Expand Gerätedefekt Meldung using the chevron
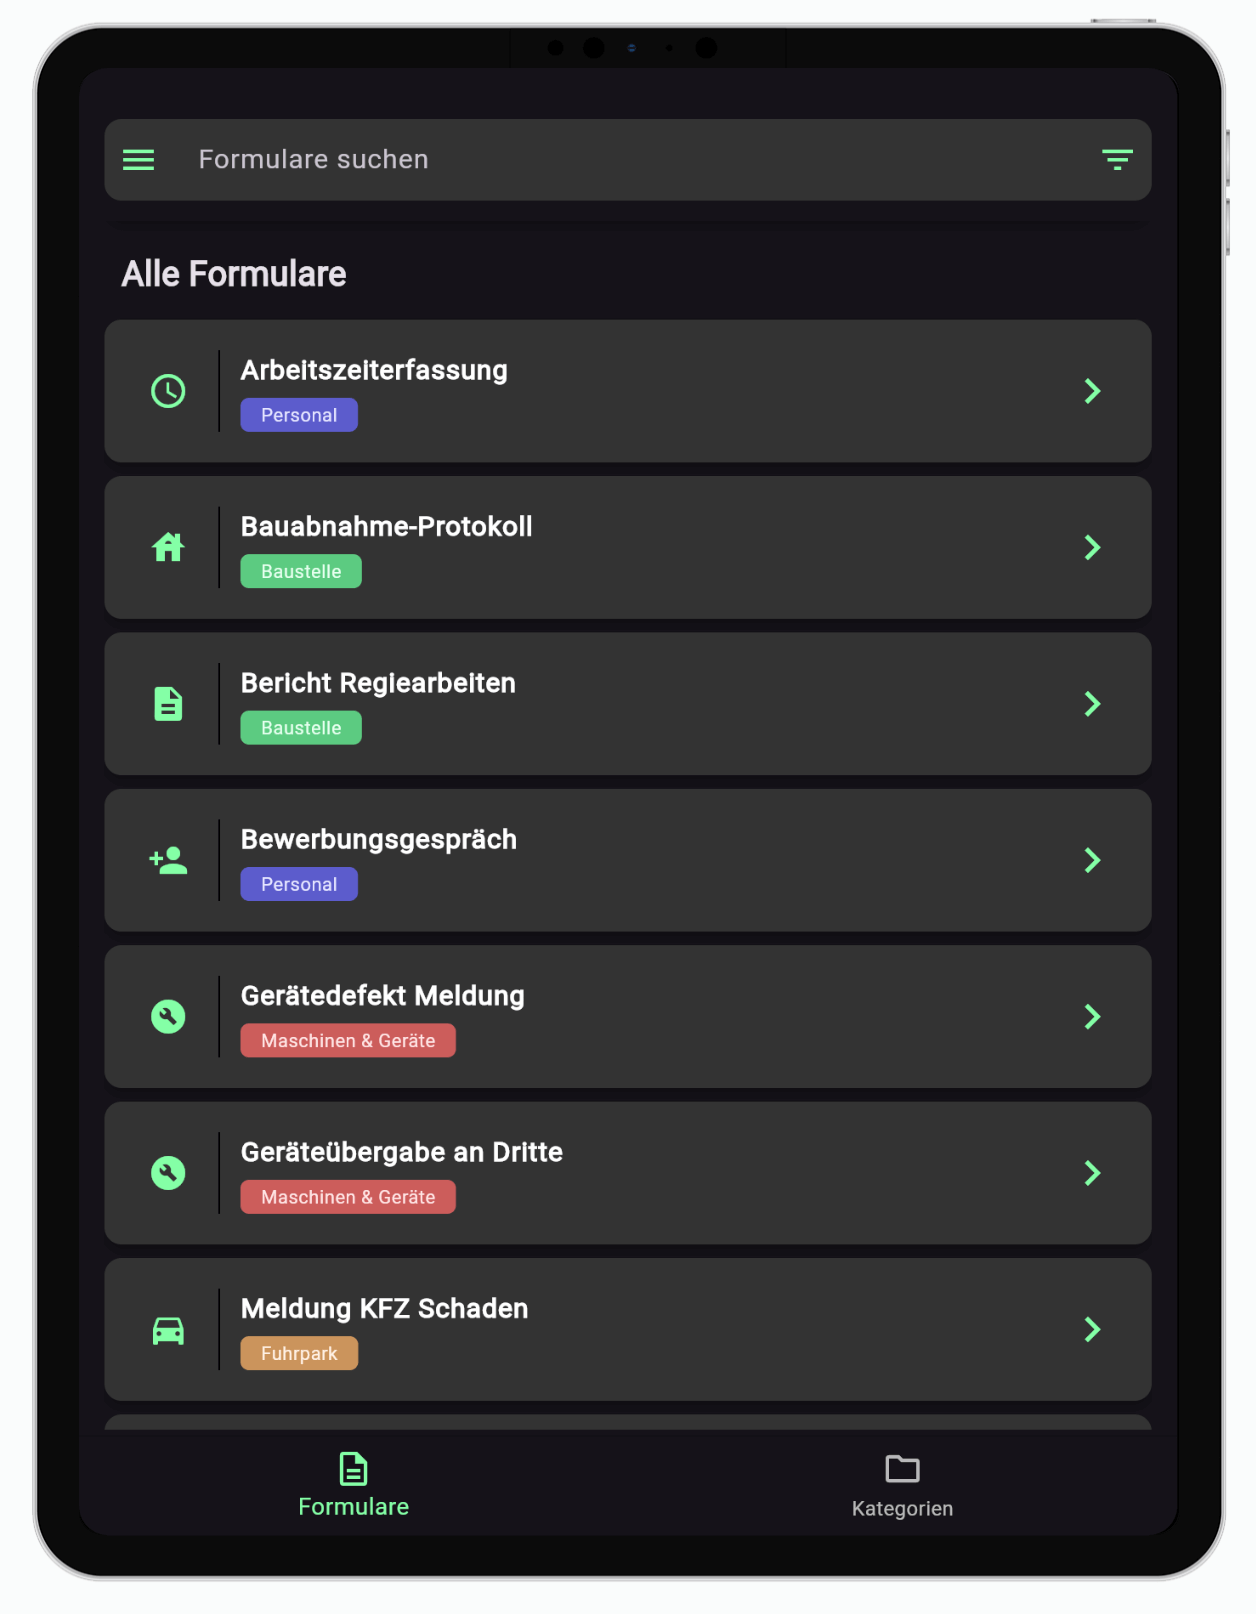 (1092, 1017)
